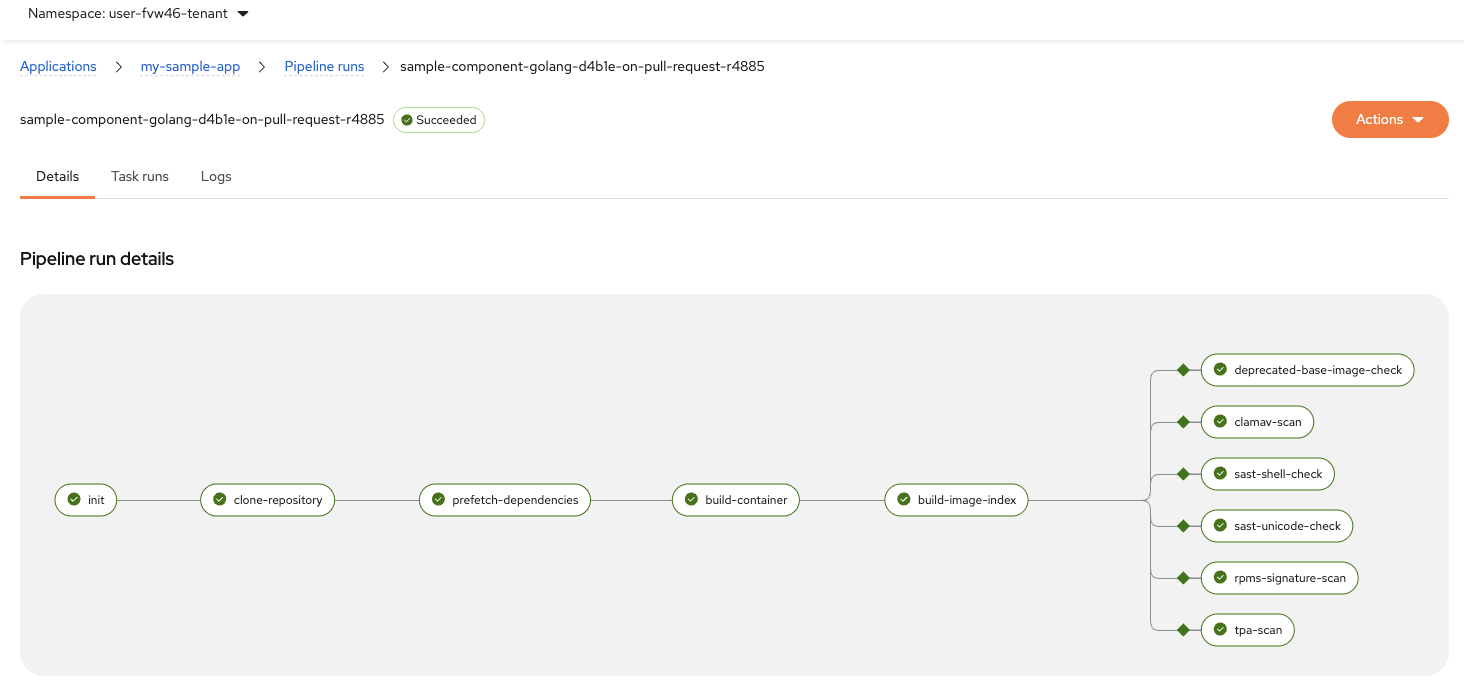This screenshot has width=1464, height=697.
Task: Click diamond connector before deprecated-base-image-check
Action: click(x=1183, y=370)
